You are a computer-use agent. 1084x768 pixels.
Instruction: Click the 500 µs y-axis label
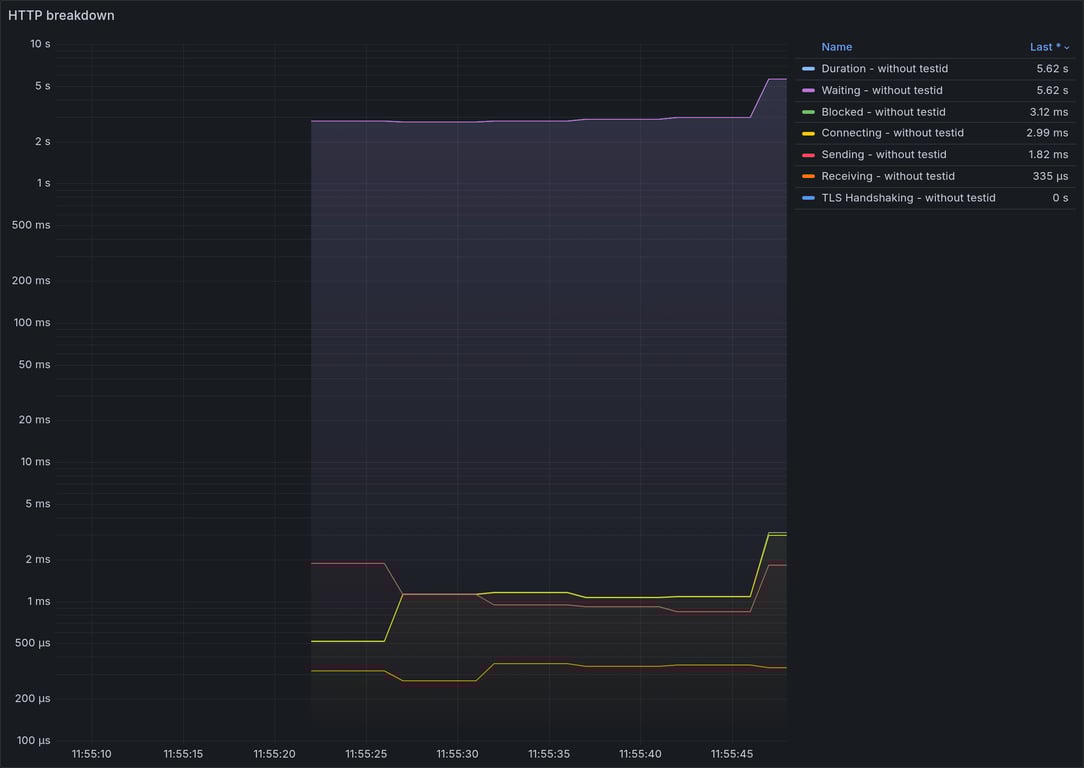[x=32, y=643]
